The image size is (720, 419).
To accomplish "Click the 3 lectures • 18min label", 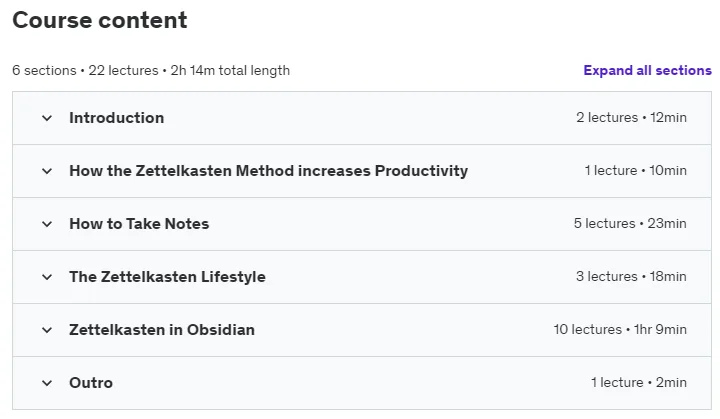I will (x=631, y=277).
